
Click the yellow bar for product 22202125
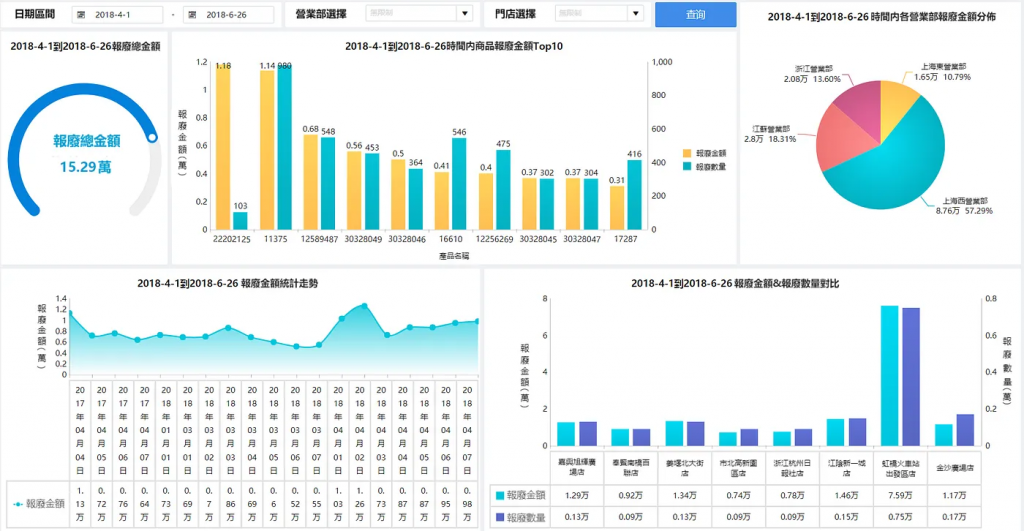coord(223,147)
